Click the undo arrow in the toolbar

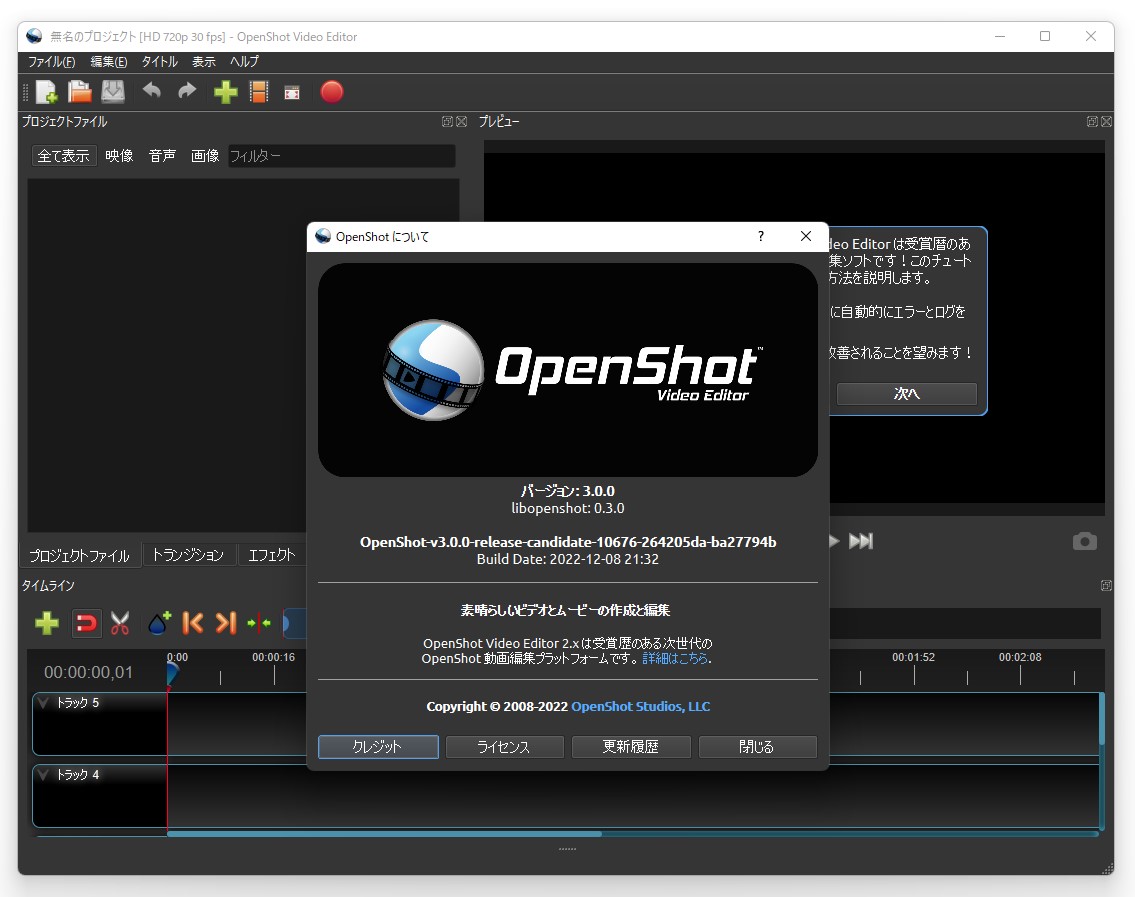click(x=151, y=92)
